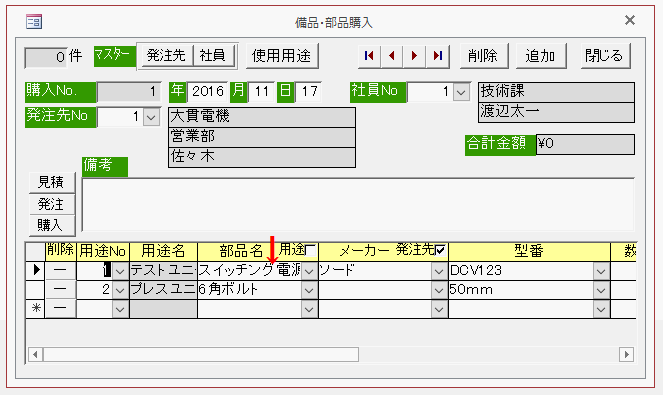The height and width of the screenshot is (395, 663).
Task: Open 用途No dropdown in new blank row
Action: coord(120,309)
